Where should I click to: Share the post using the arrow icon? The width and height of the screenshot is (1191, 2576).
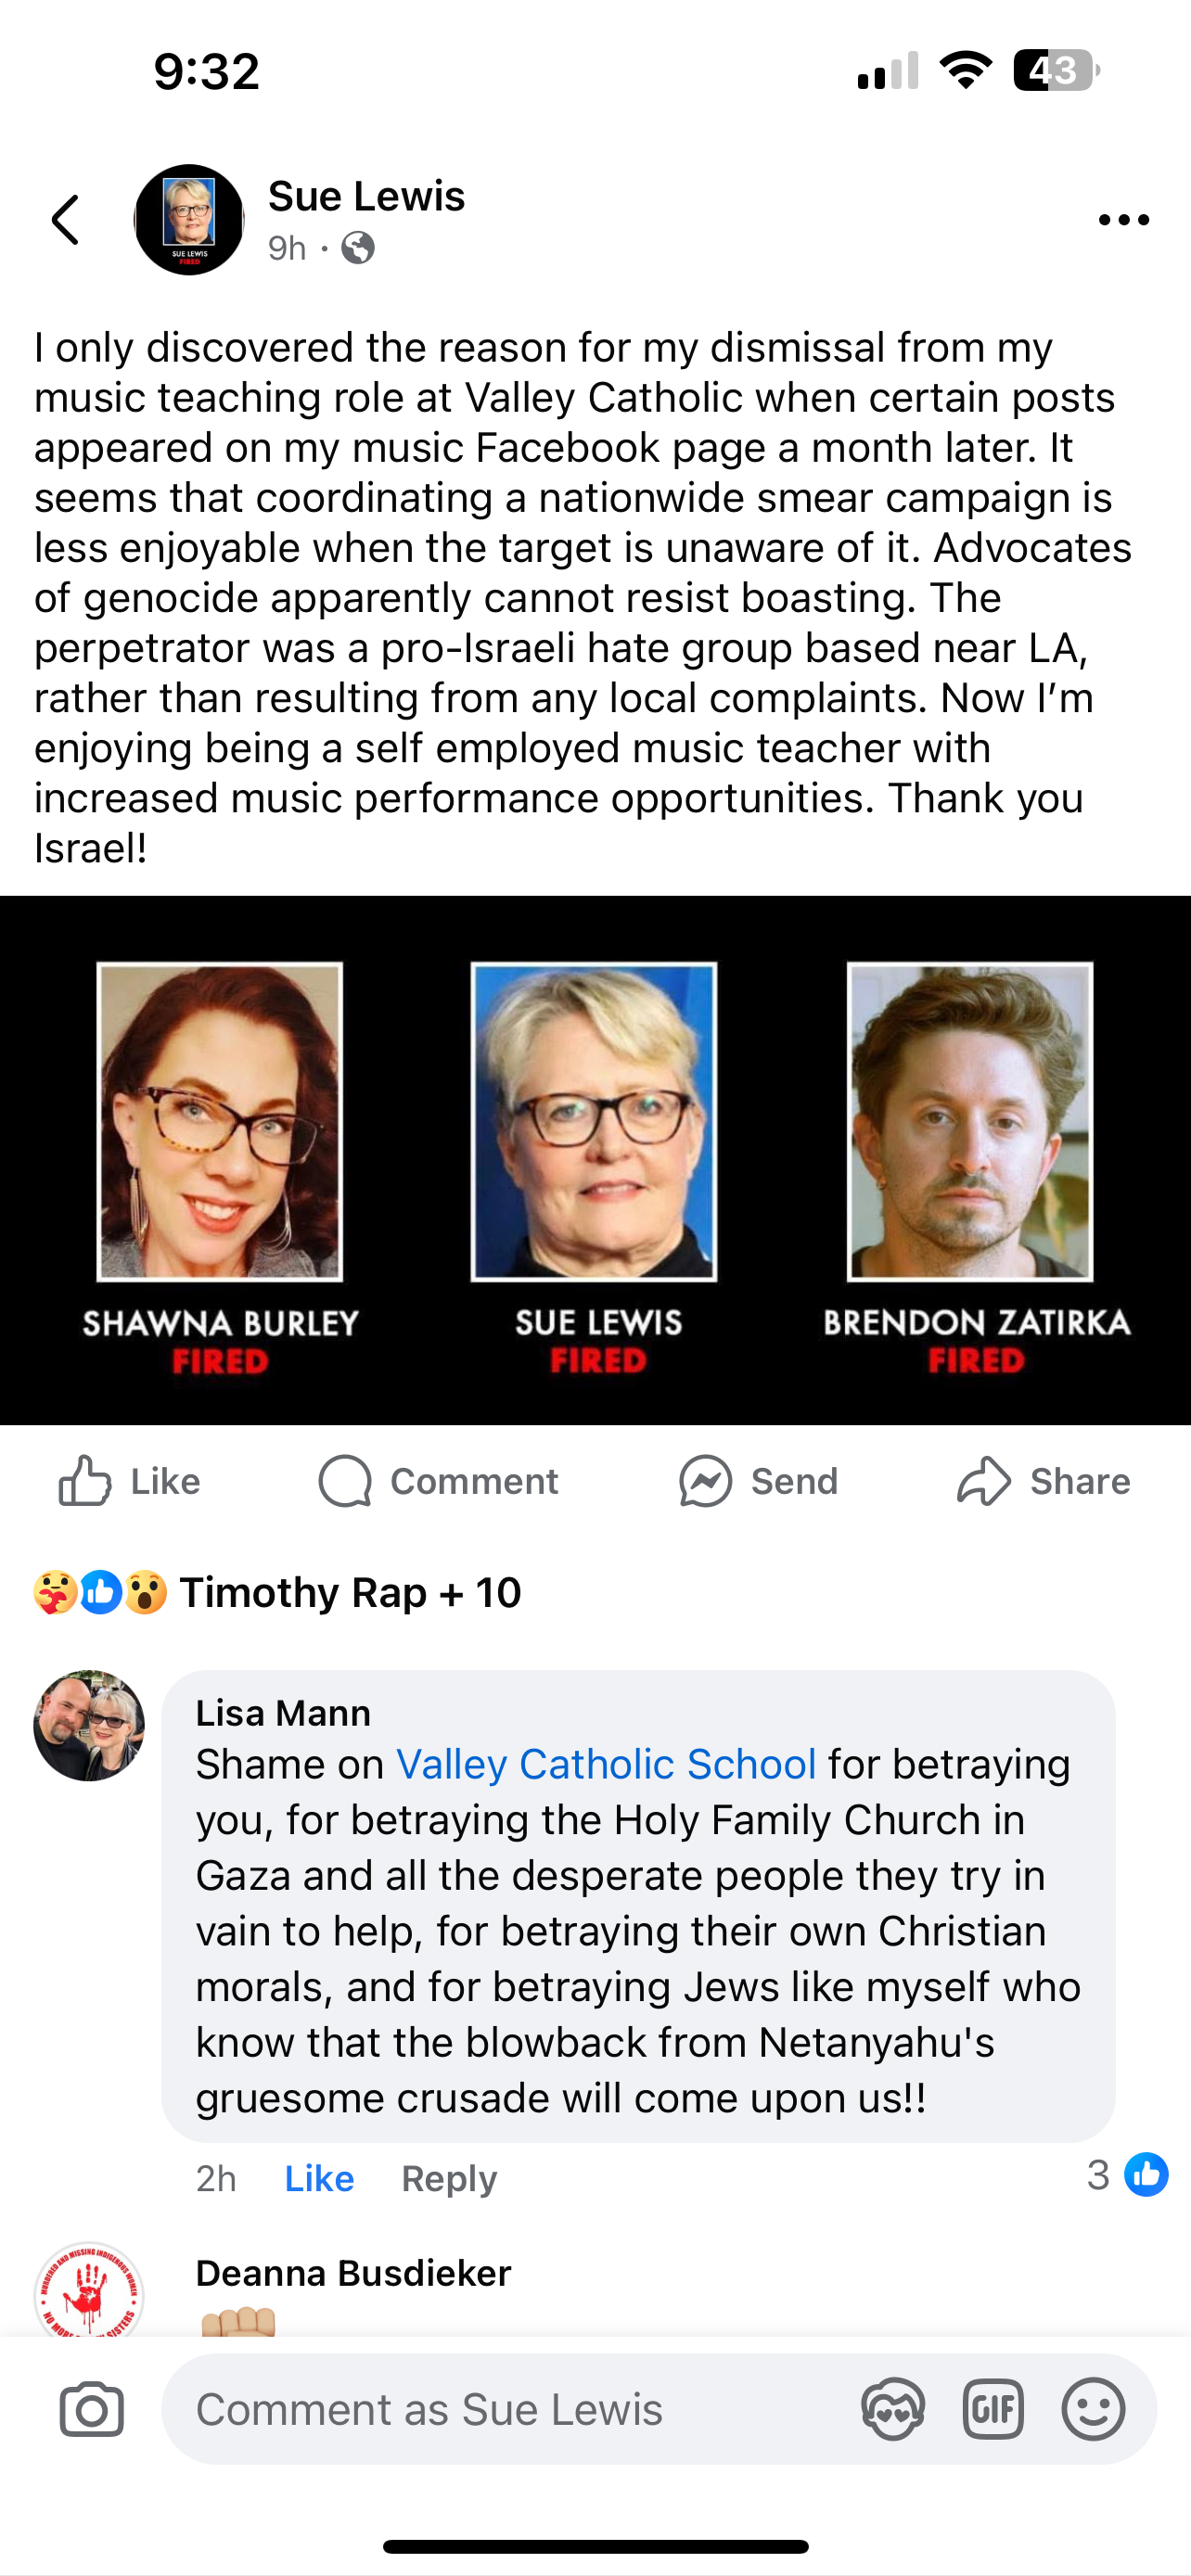(x=1043, y=1481)
